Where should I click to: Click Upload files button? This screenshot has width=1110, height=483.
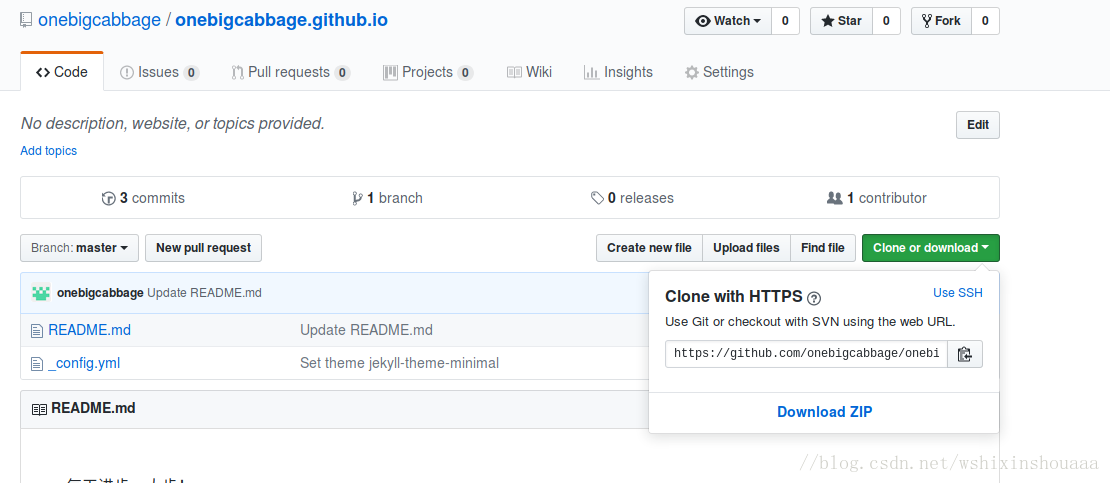[x=746, y=248]
